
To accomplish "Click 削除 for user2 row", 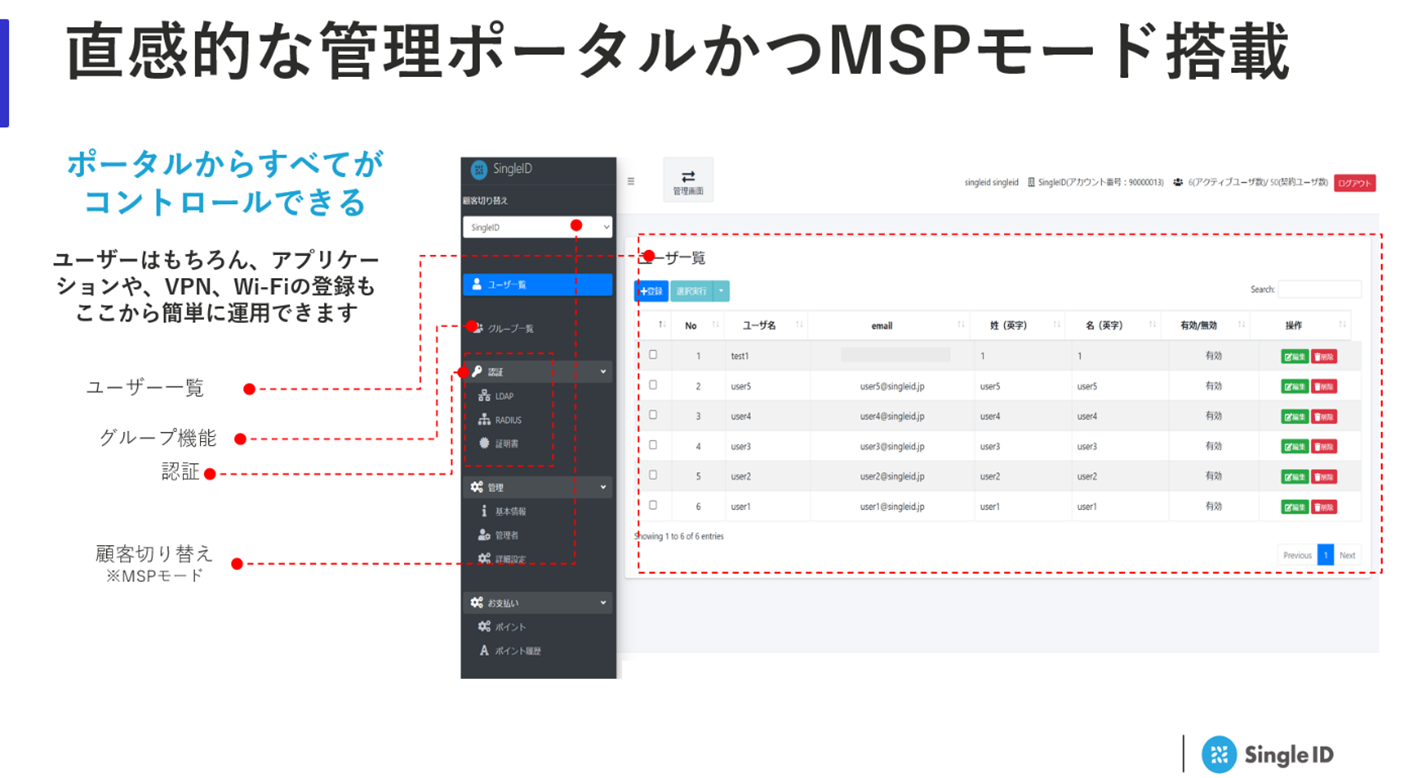I will coord(1324,476).
